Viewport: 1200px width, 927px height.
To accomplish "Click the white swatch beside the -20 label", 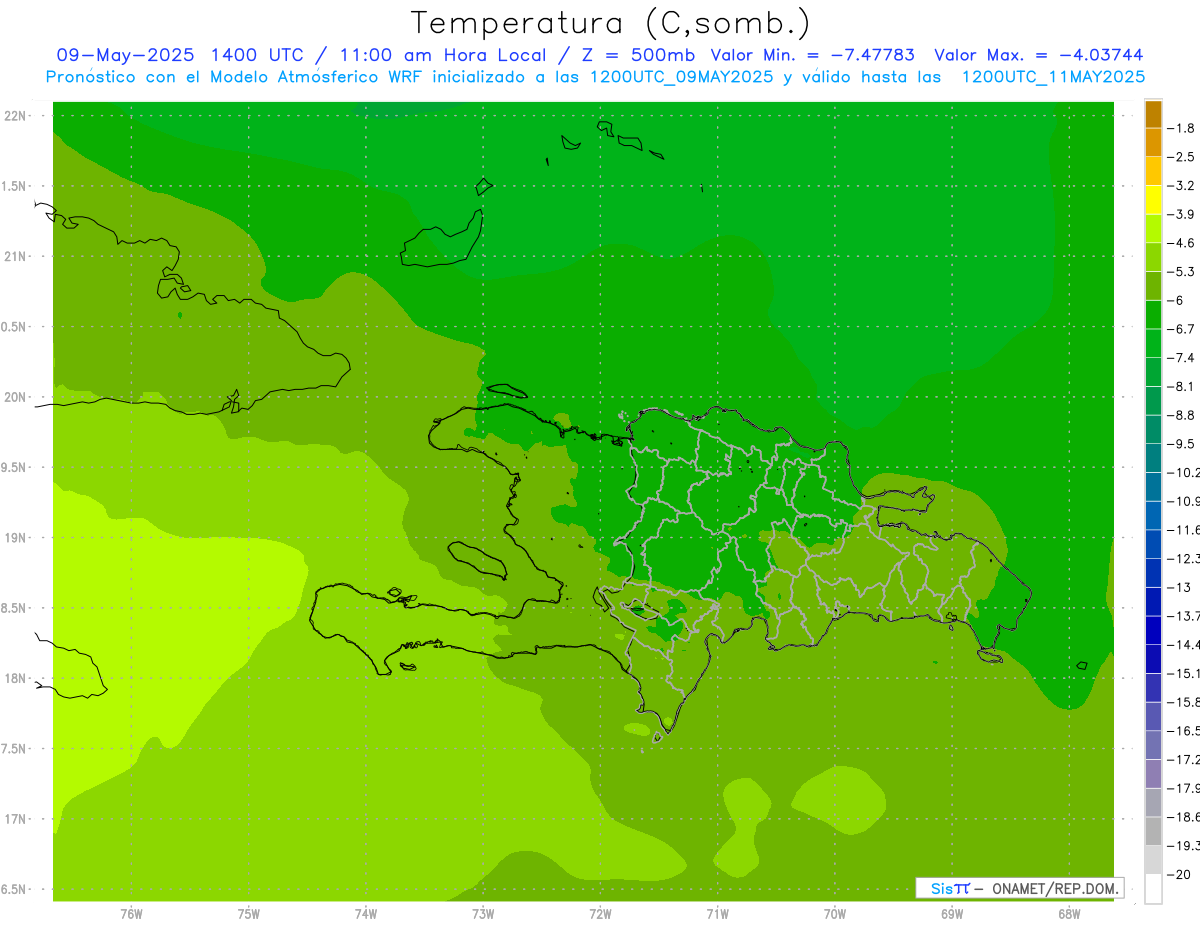I will point(1153,889).
